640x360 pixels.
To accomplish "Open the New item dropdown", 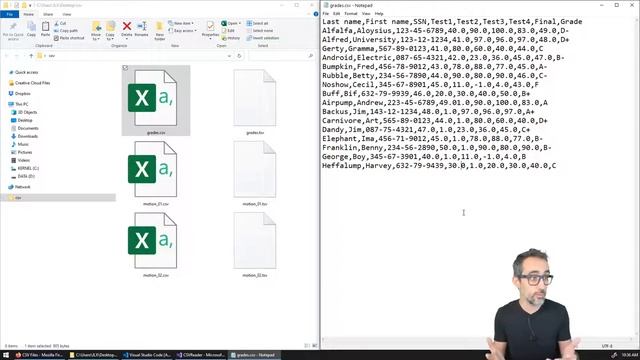I will click(x=181, y=23).
